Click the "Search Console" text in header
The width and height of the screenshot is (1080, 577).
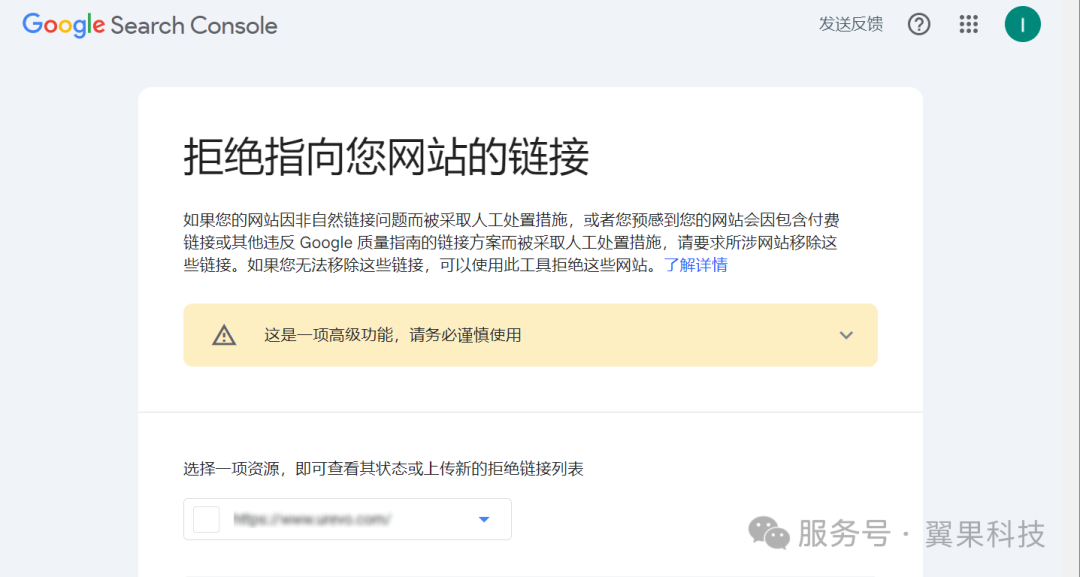(194, 26)
